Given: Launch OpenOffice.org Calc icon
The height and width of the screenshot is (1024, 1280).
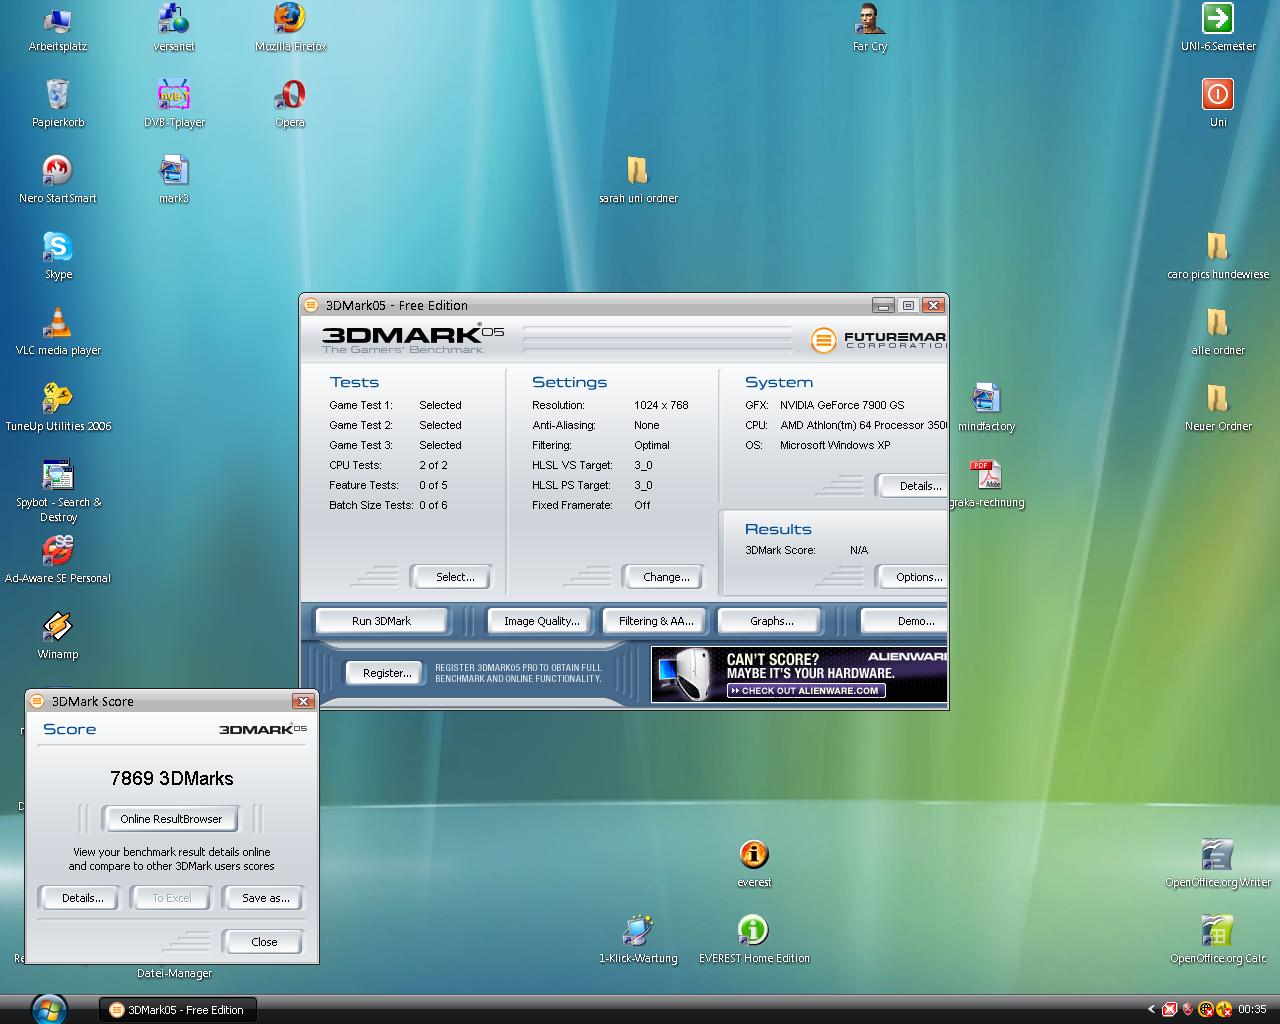Looking at the screenshot, I should (1218, 941).
